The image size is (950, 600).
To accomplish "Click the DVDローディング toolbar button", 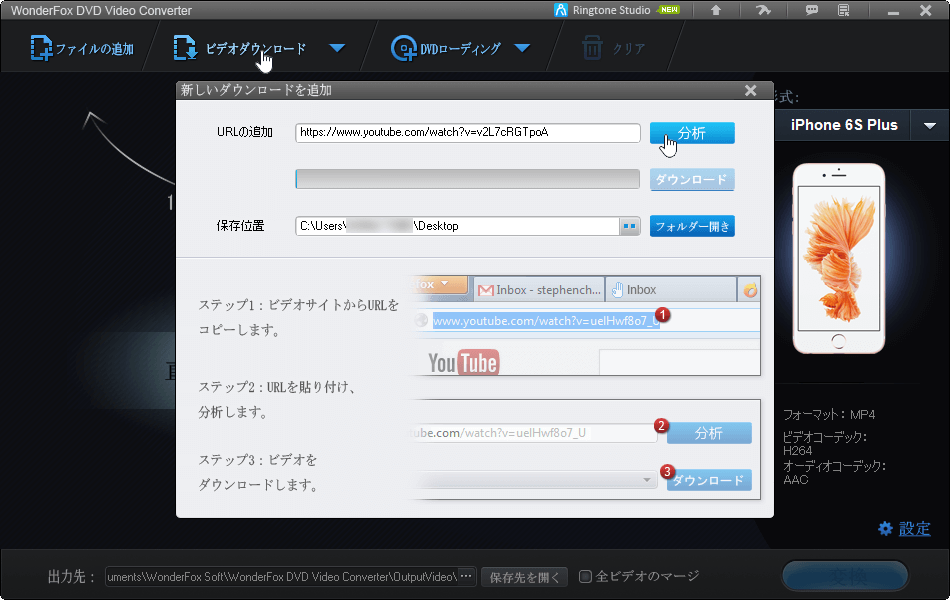I will click(x=446, y=48).
